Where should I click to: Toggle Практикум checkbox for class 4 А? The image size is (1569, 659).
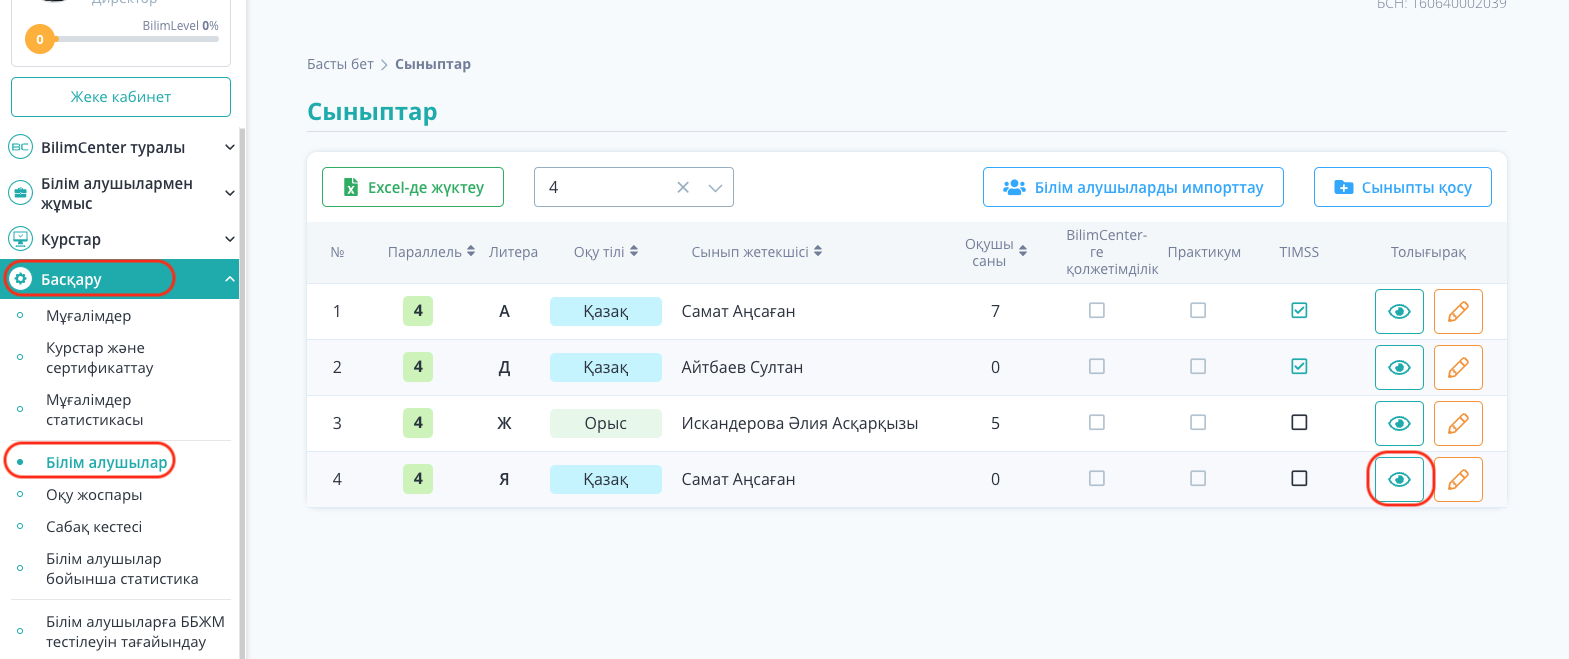pos(1198,310)
